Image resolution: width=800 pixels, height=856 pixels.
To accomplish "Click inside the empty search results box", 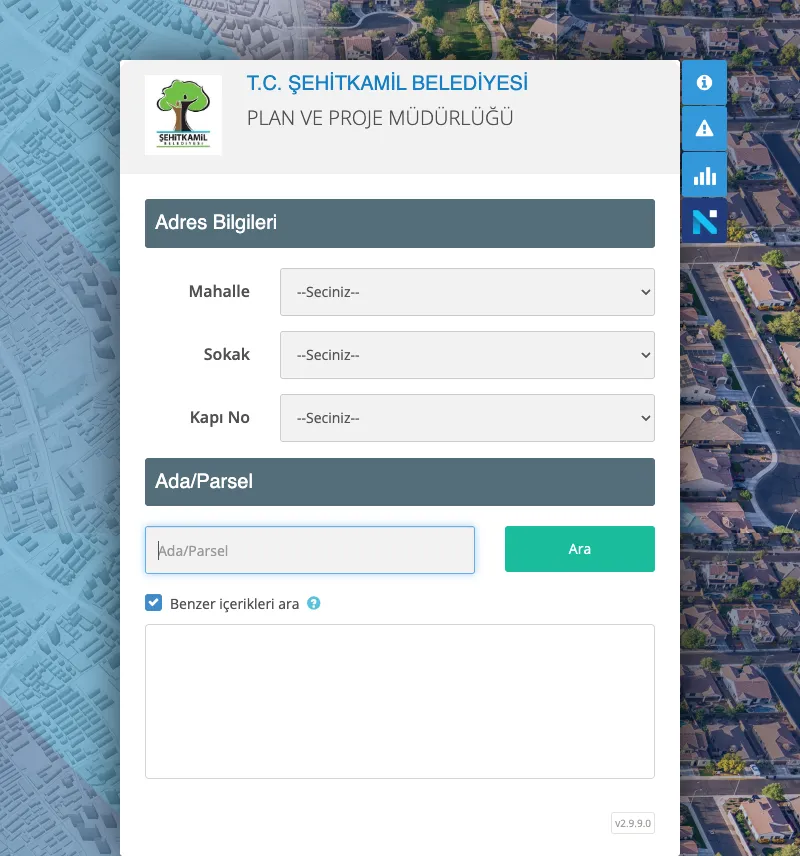I will pyautogui.click(x=400, y=701).
